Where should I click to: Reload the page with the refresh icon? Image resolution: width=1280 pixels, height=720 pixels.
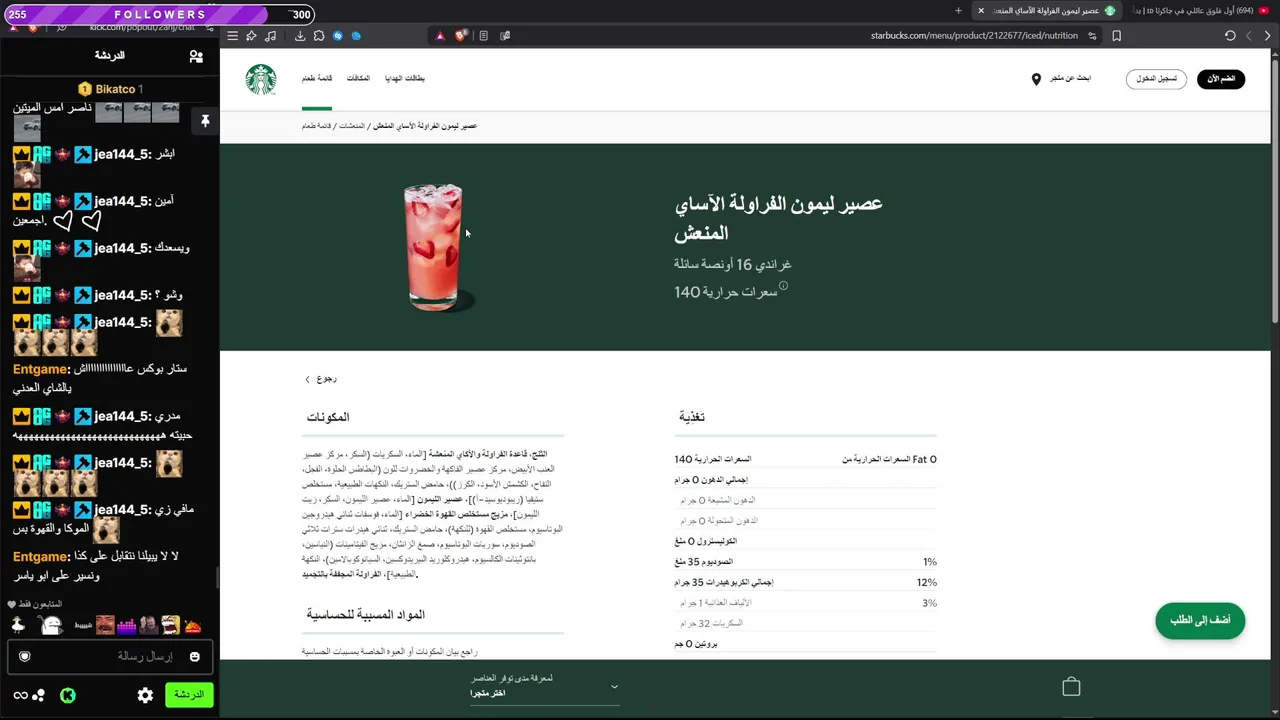click(x=1230, y=36)
